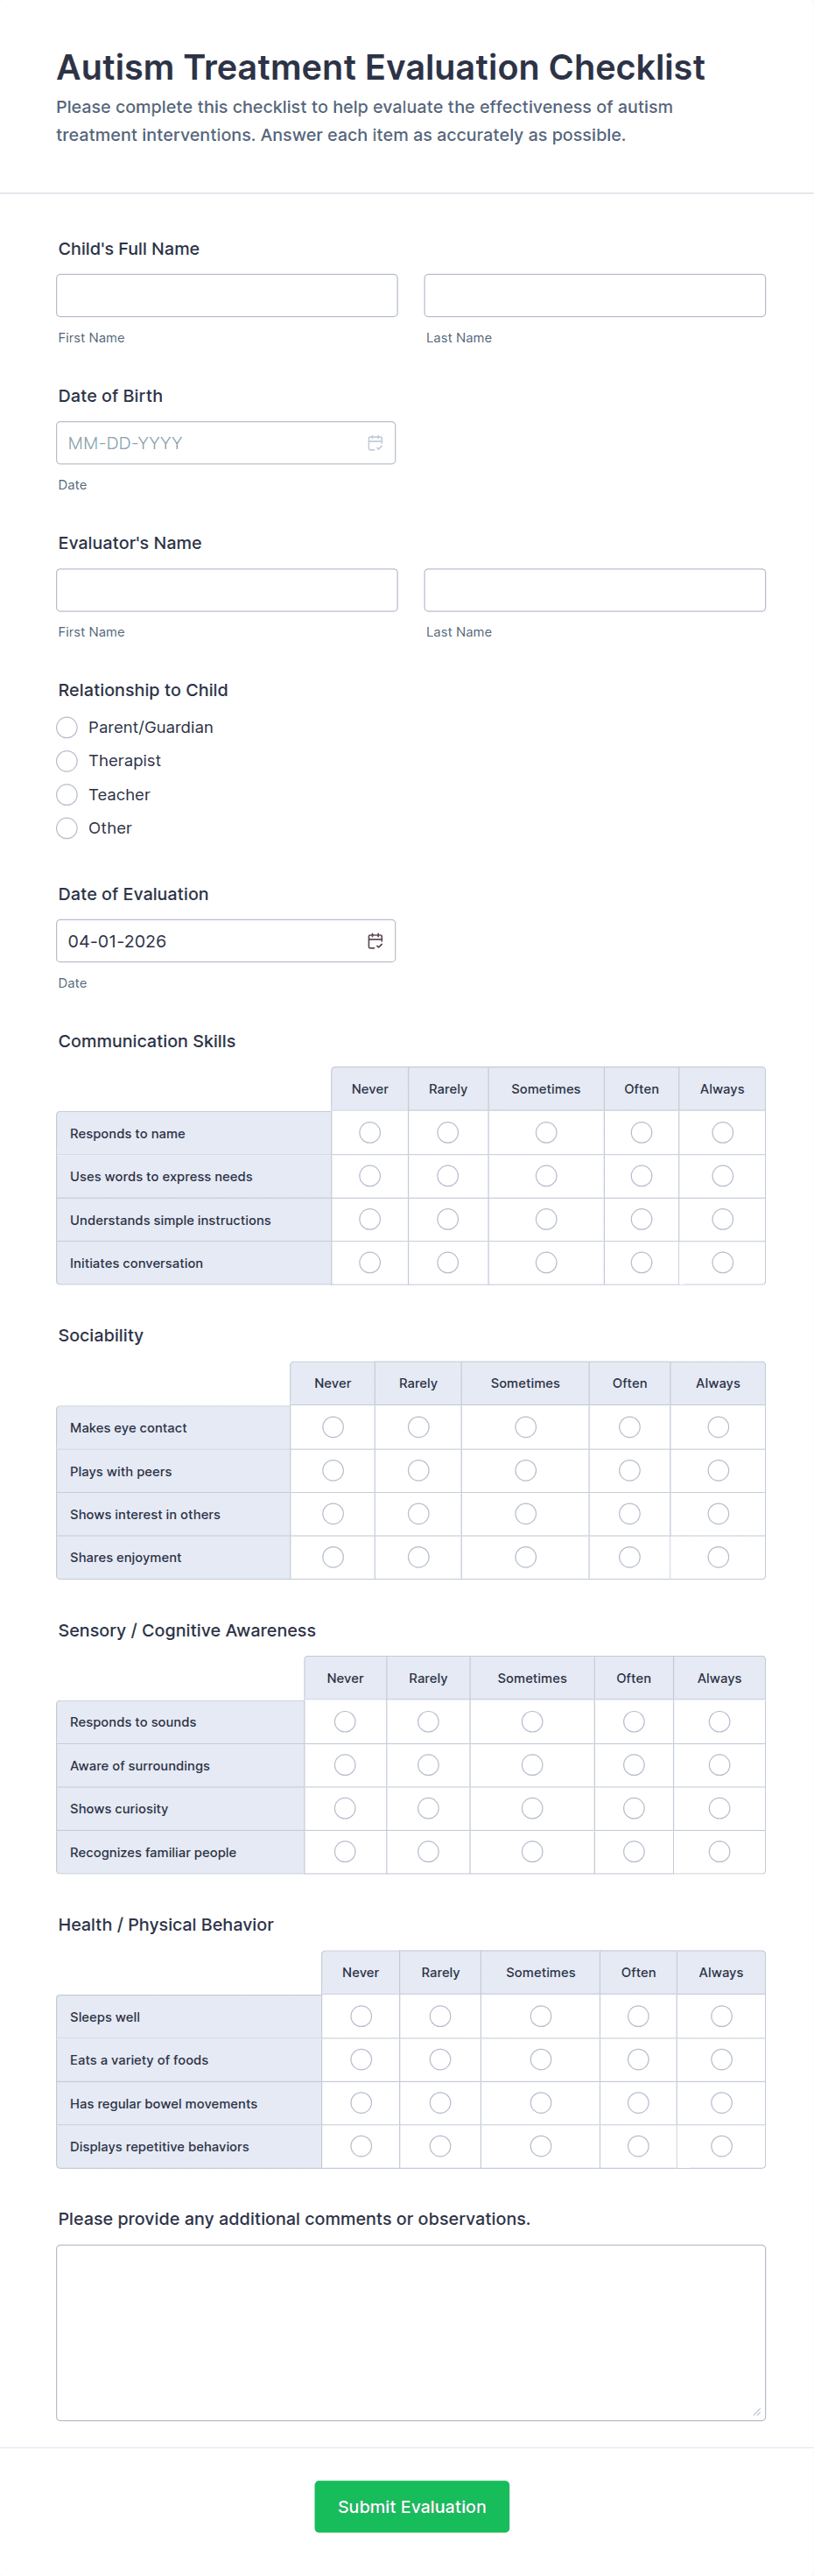Mark 'Sleeps well' as Always
Screen dimensions: 814x2576
coord(721,2016)
